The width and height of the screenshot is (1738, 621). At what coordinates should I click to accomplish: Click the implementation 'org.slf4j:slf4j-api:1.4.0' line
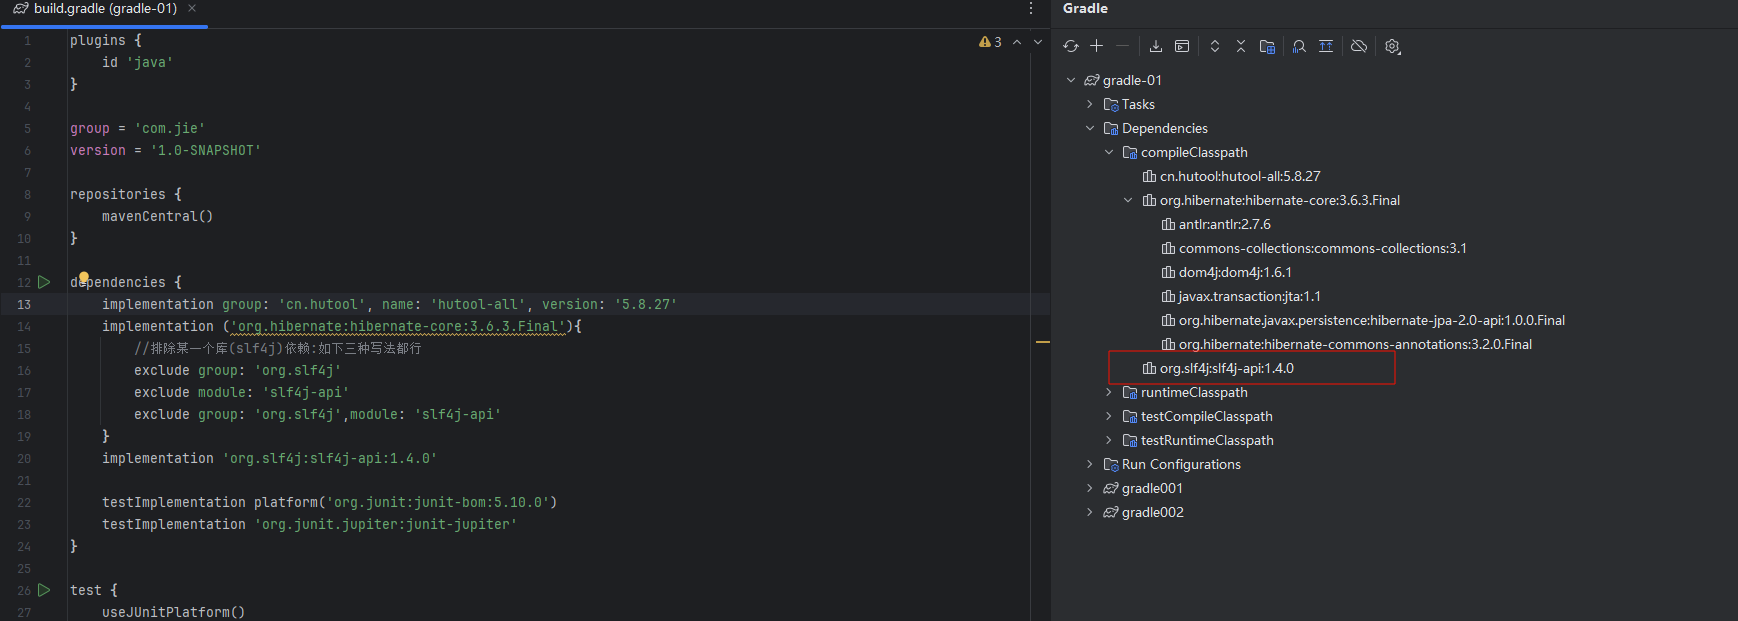coord(269,458)
